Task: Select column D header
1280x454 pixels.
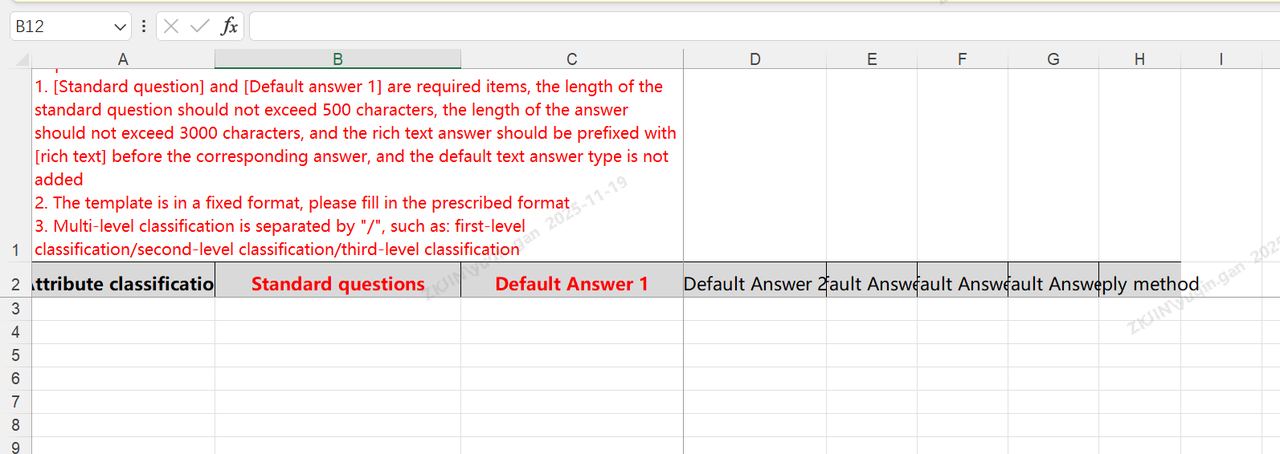Action: [754, 60]
